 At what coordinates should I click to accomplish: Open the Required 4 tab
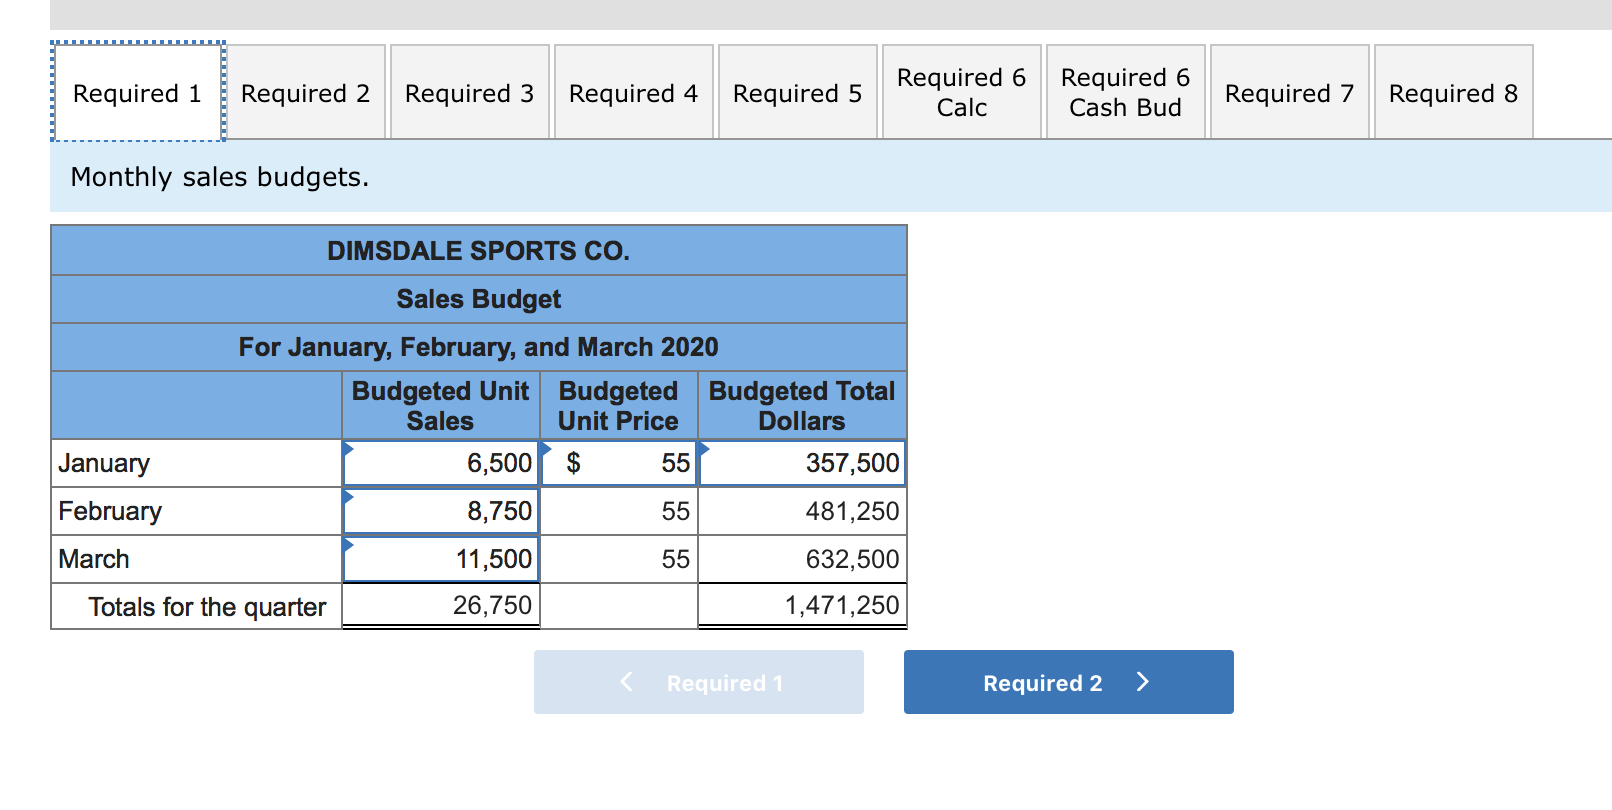[x=634, y=92]
